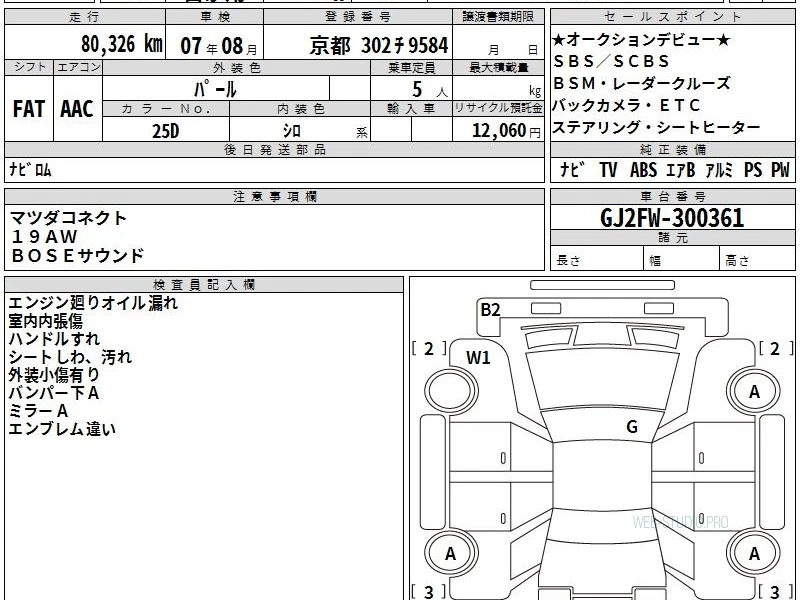Image resolution: width=800 pixels, height=600 pixels.
Task: Click the シートしわ、汚れ inspector note
Action: point(70,357)
